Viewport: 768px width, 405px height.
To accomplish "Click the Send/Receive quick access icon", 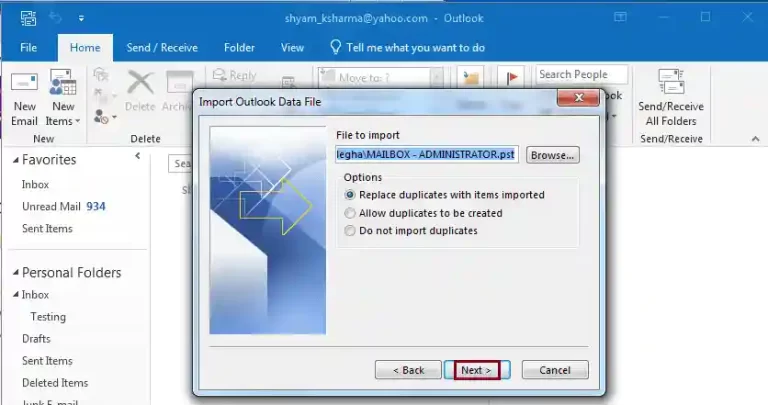I will pyautogui.click(x=28, y=18).
